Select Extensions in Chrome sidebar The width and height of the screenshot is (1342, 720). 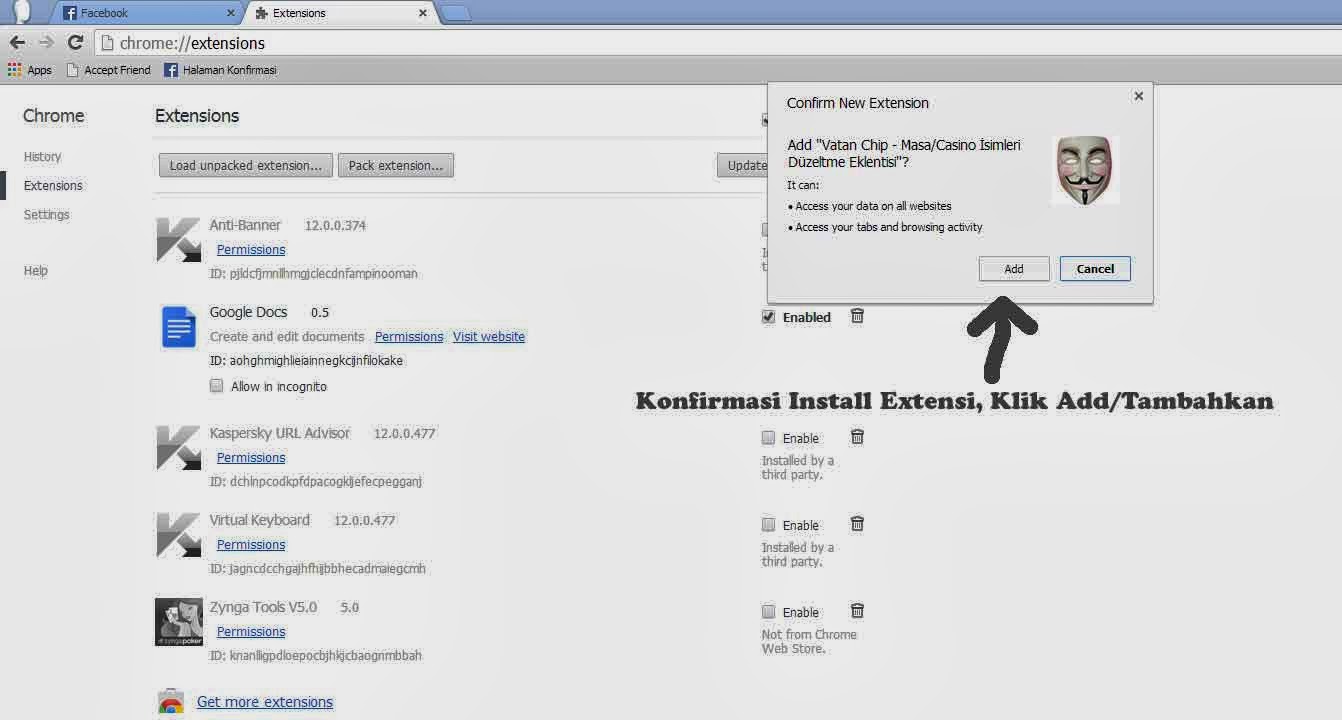coord(53,185)
